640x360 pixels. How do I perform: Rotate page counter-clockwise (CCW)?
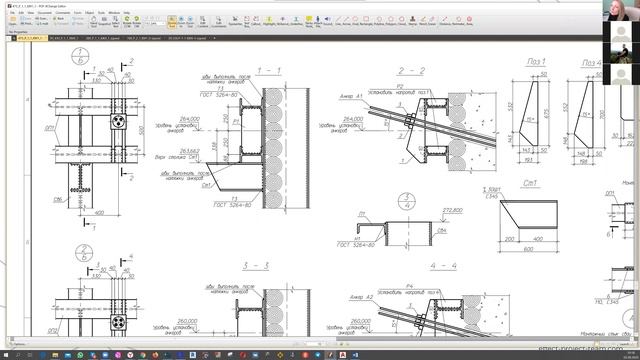127,21
